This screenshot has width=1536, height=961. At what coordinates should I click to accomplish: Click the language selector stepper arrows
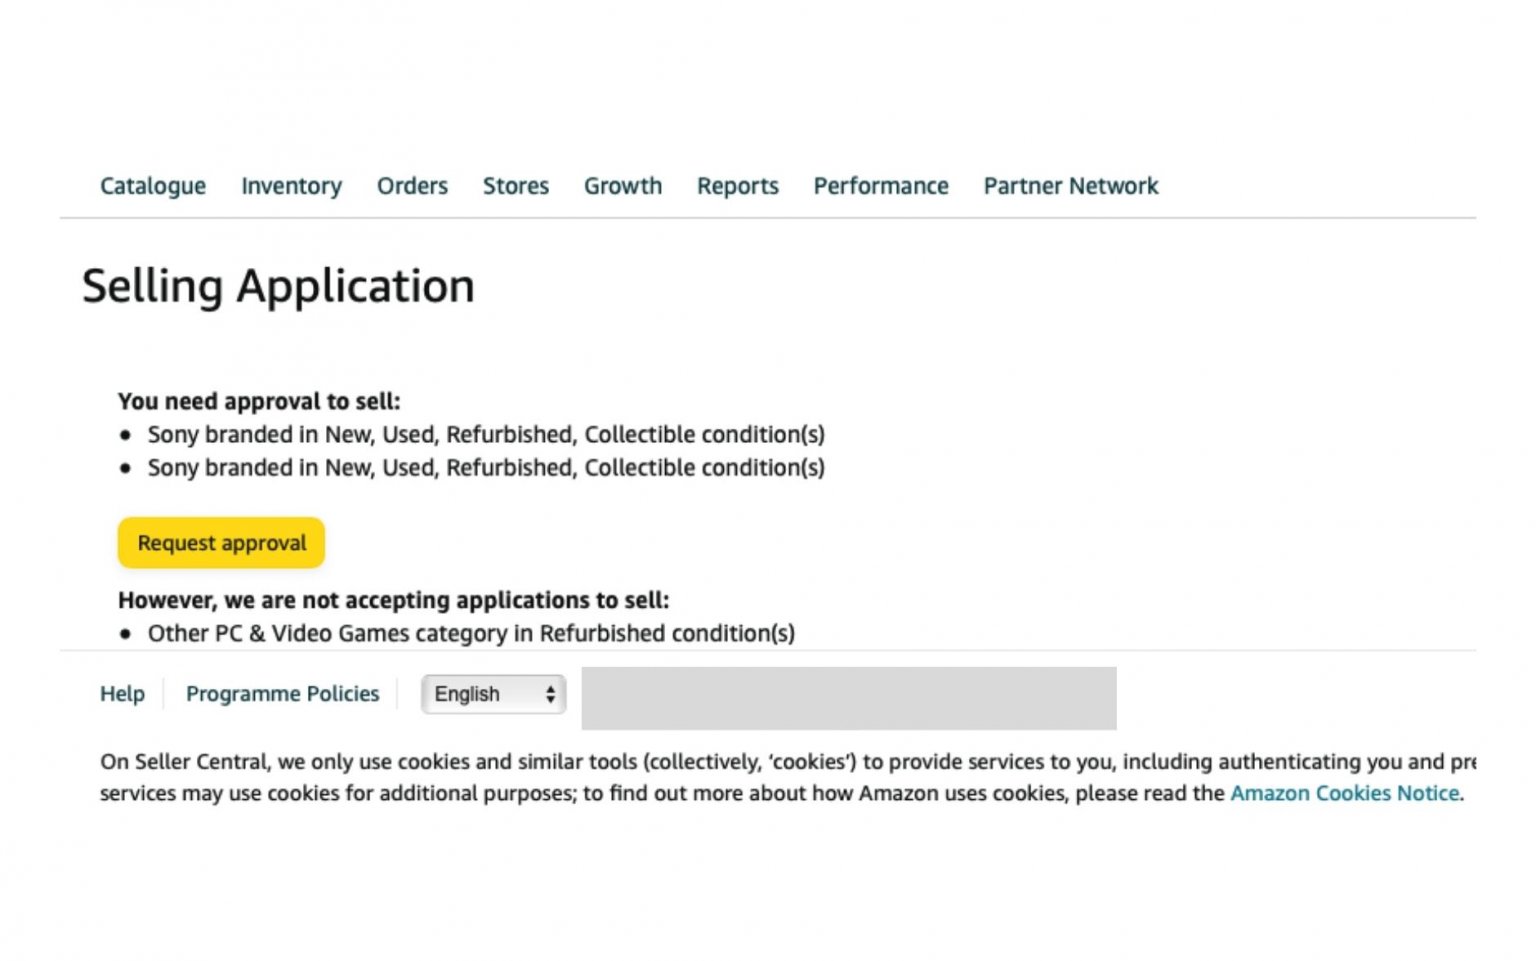click(549, 694)
